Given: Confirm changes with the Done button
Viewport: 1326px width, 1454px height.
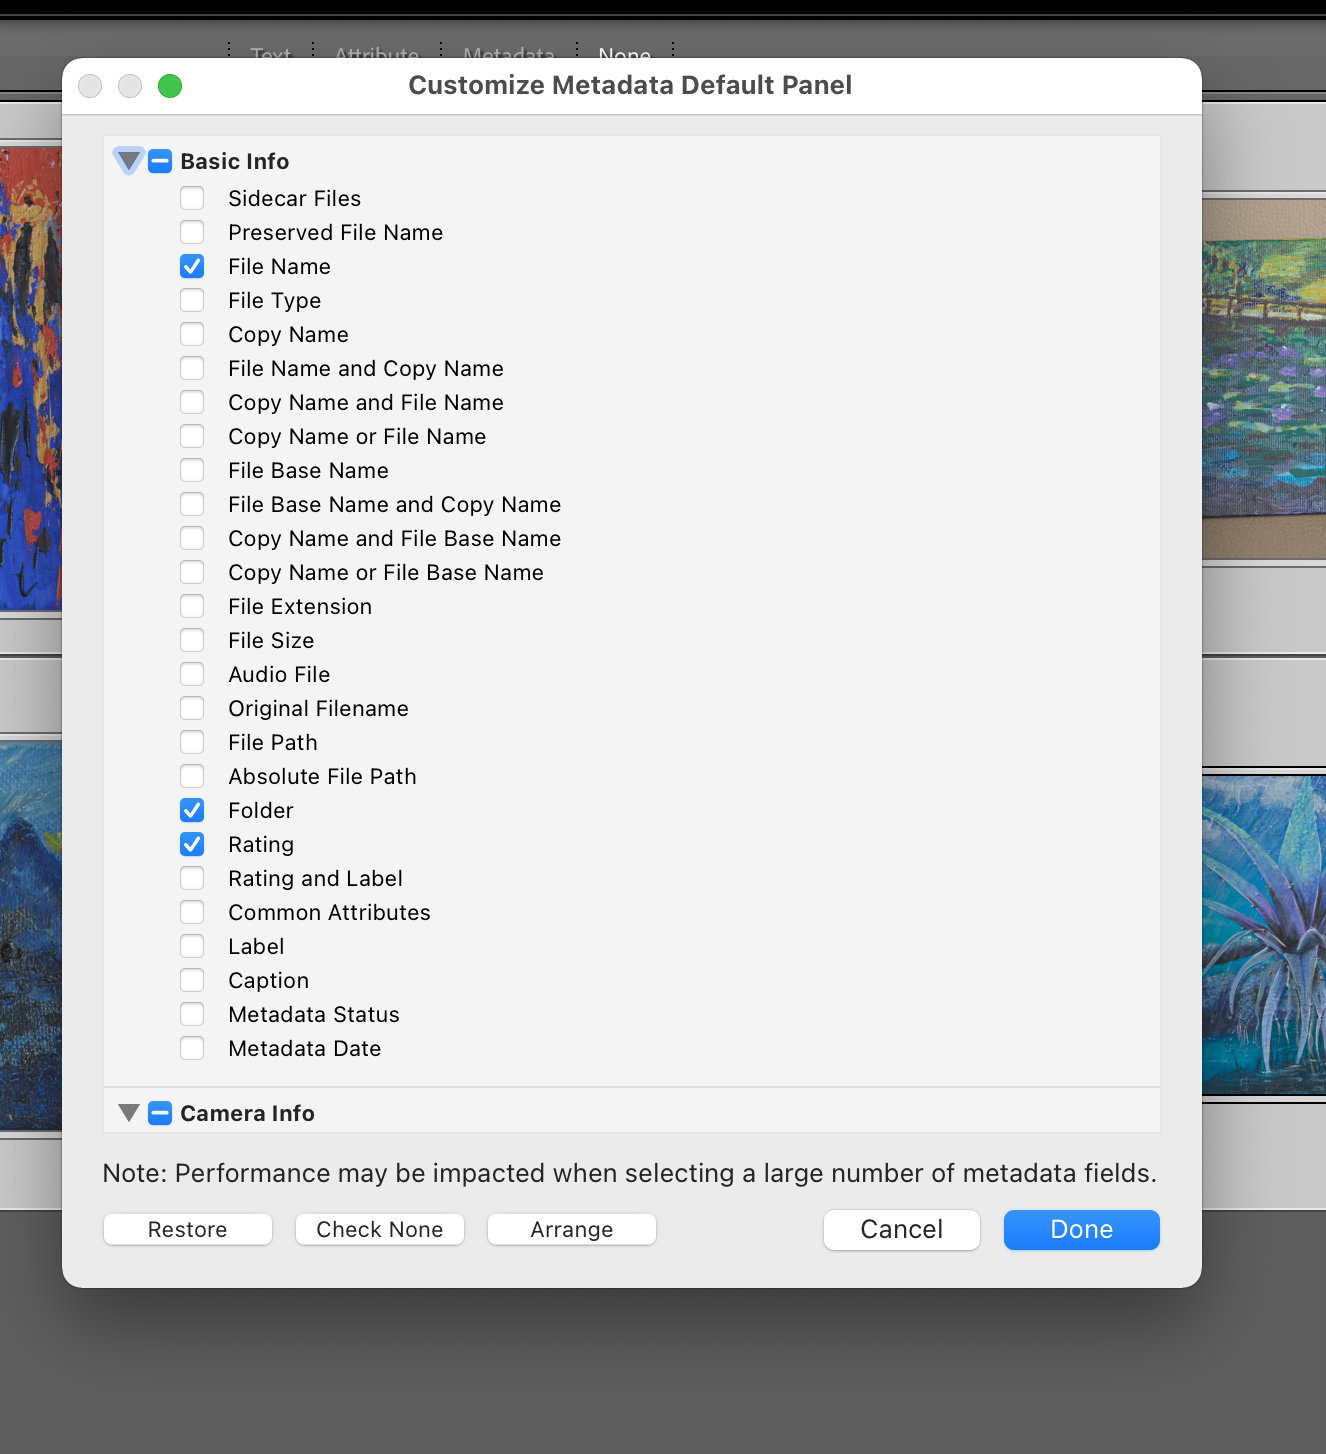Looking at the screenshot, I should tap(1081, 1229).
